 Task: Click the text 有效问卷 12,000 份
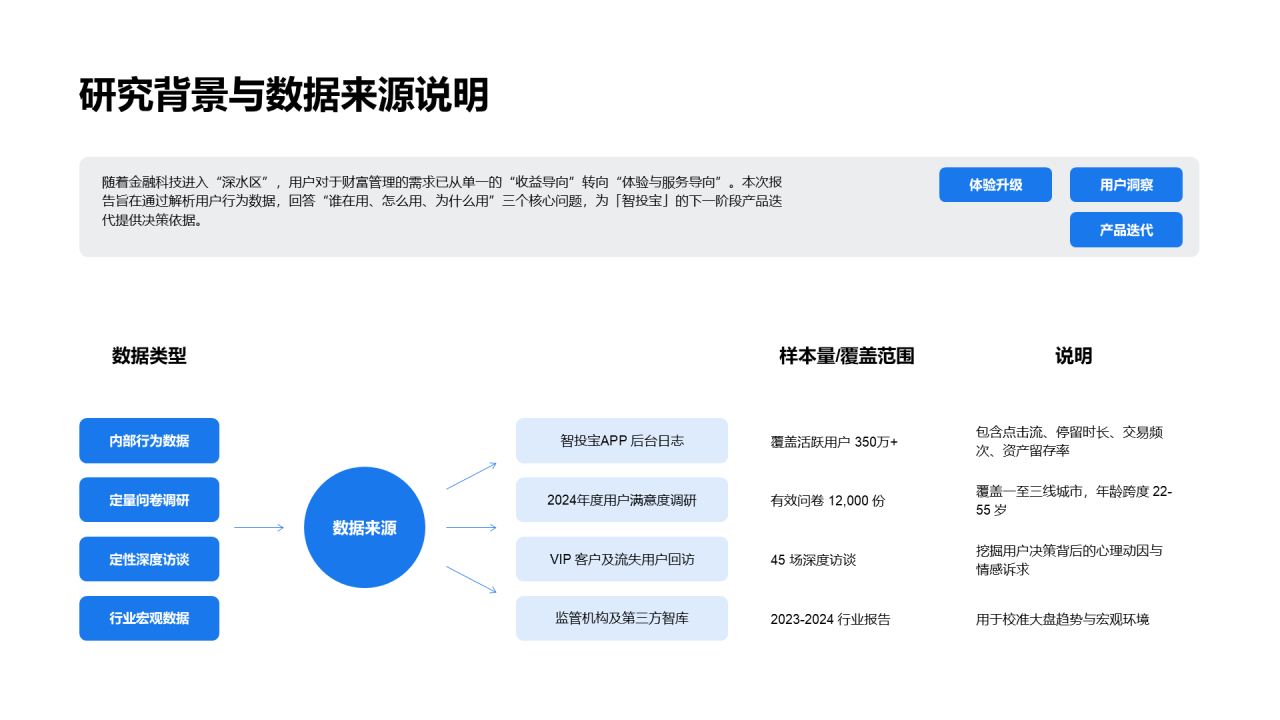click(827, 501)
